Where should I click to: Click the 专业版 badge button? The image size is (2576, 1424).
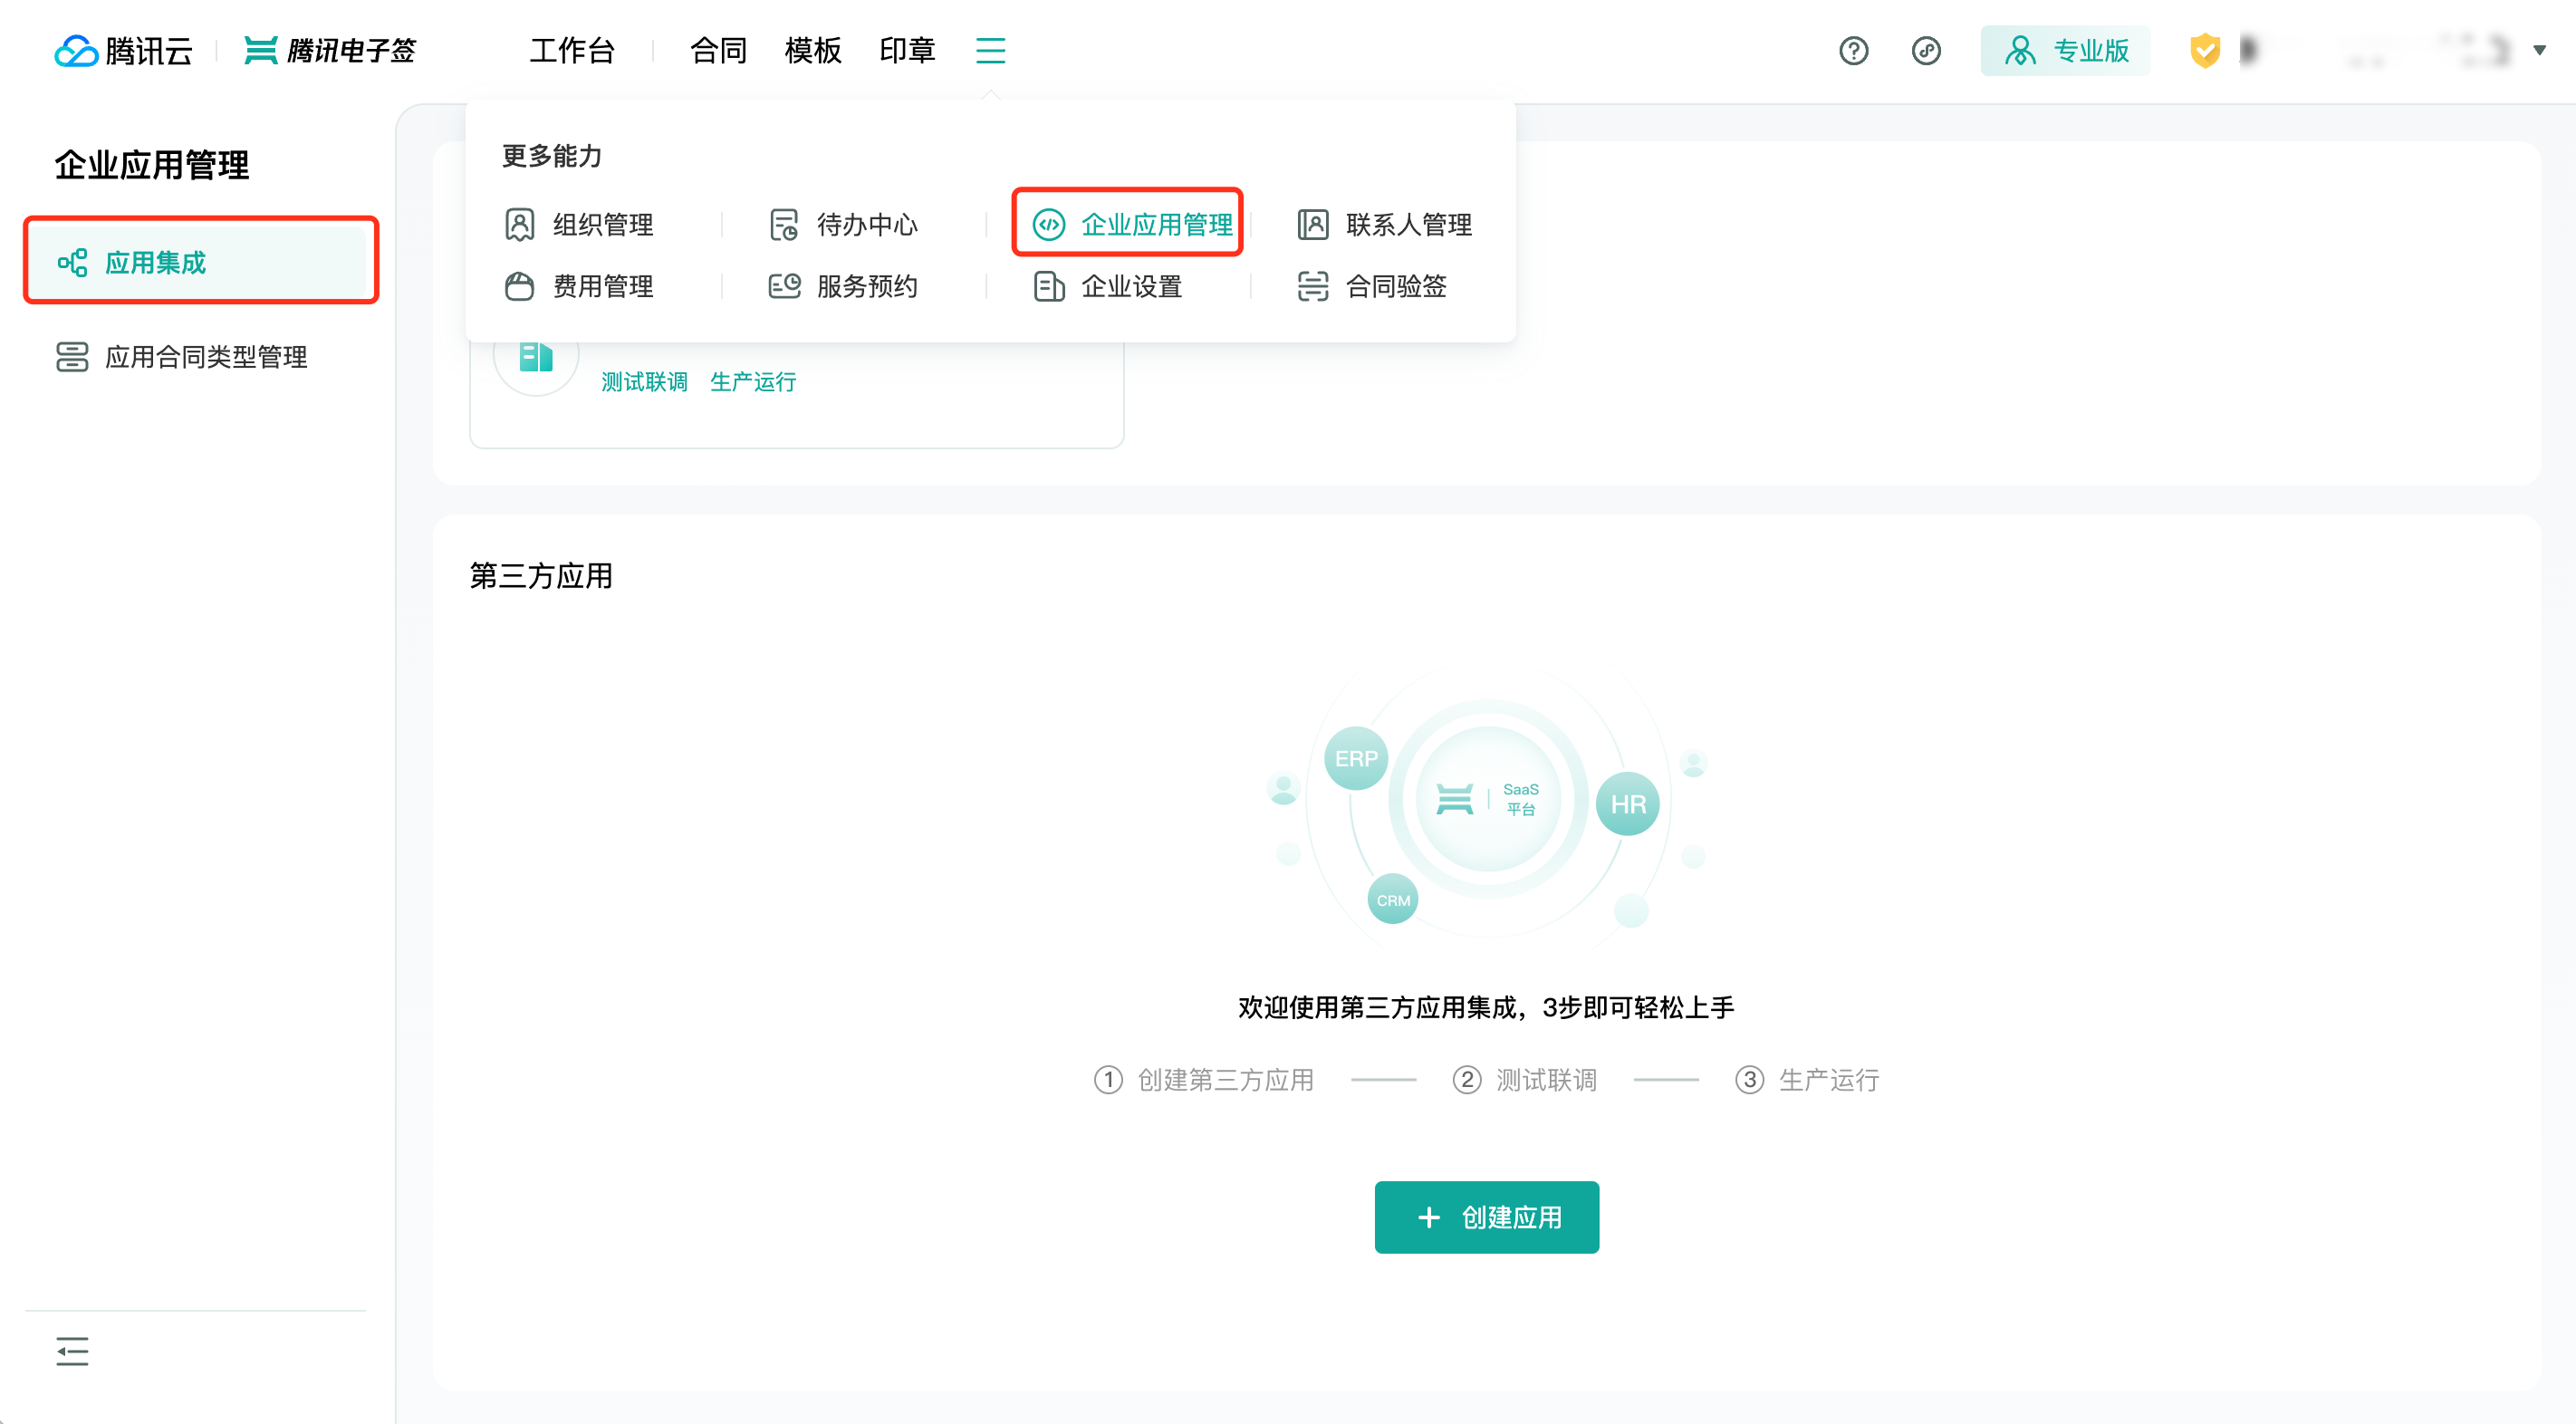[2065, 50]
